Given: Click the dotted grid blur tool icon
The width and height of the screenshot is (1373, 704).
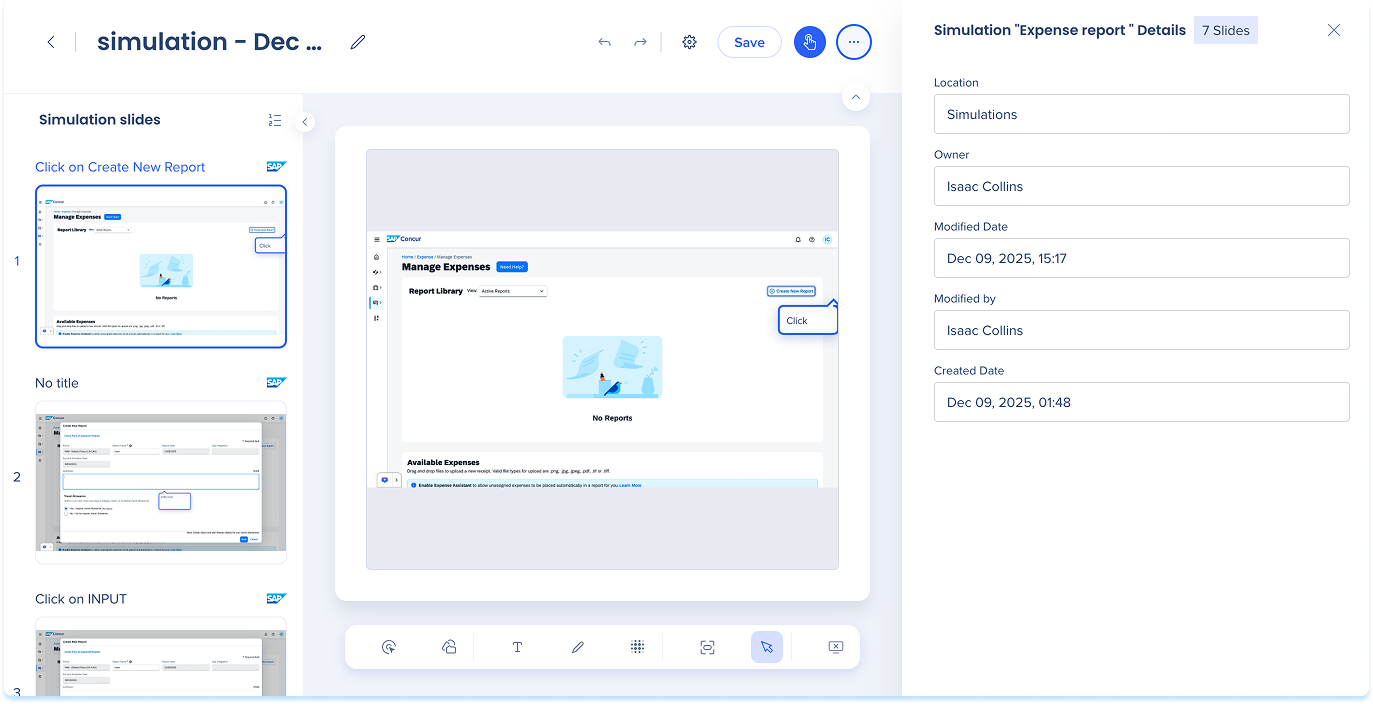Looking at the screenshot, I should coord(637,647).
